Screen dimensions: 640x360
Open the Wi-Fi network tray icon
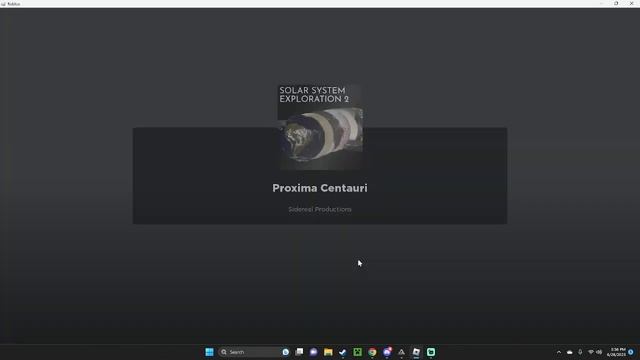point(591,352)
